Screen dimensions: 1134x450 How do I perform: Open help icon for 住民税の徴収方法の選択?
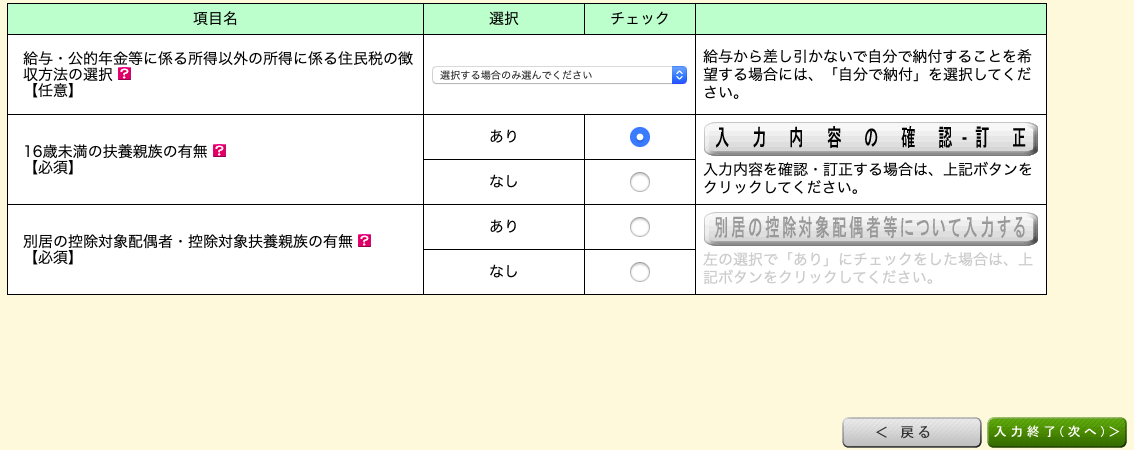[124, 75]
